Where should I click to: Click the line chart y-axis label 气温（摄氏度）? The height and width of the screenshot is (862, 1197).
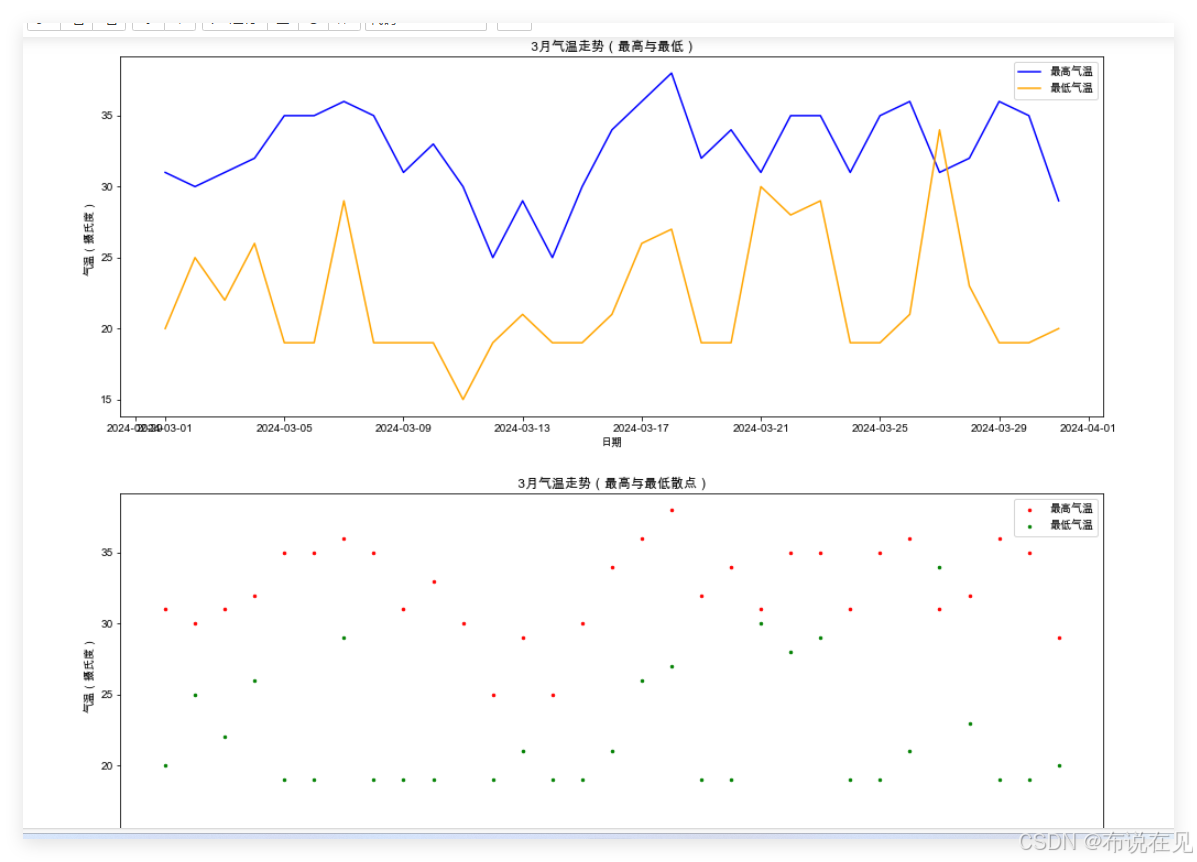tap(89, 240)
